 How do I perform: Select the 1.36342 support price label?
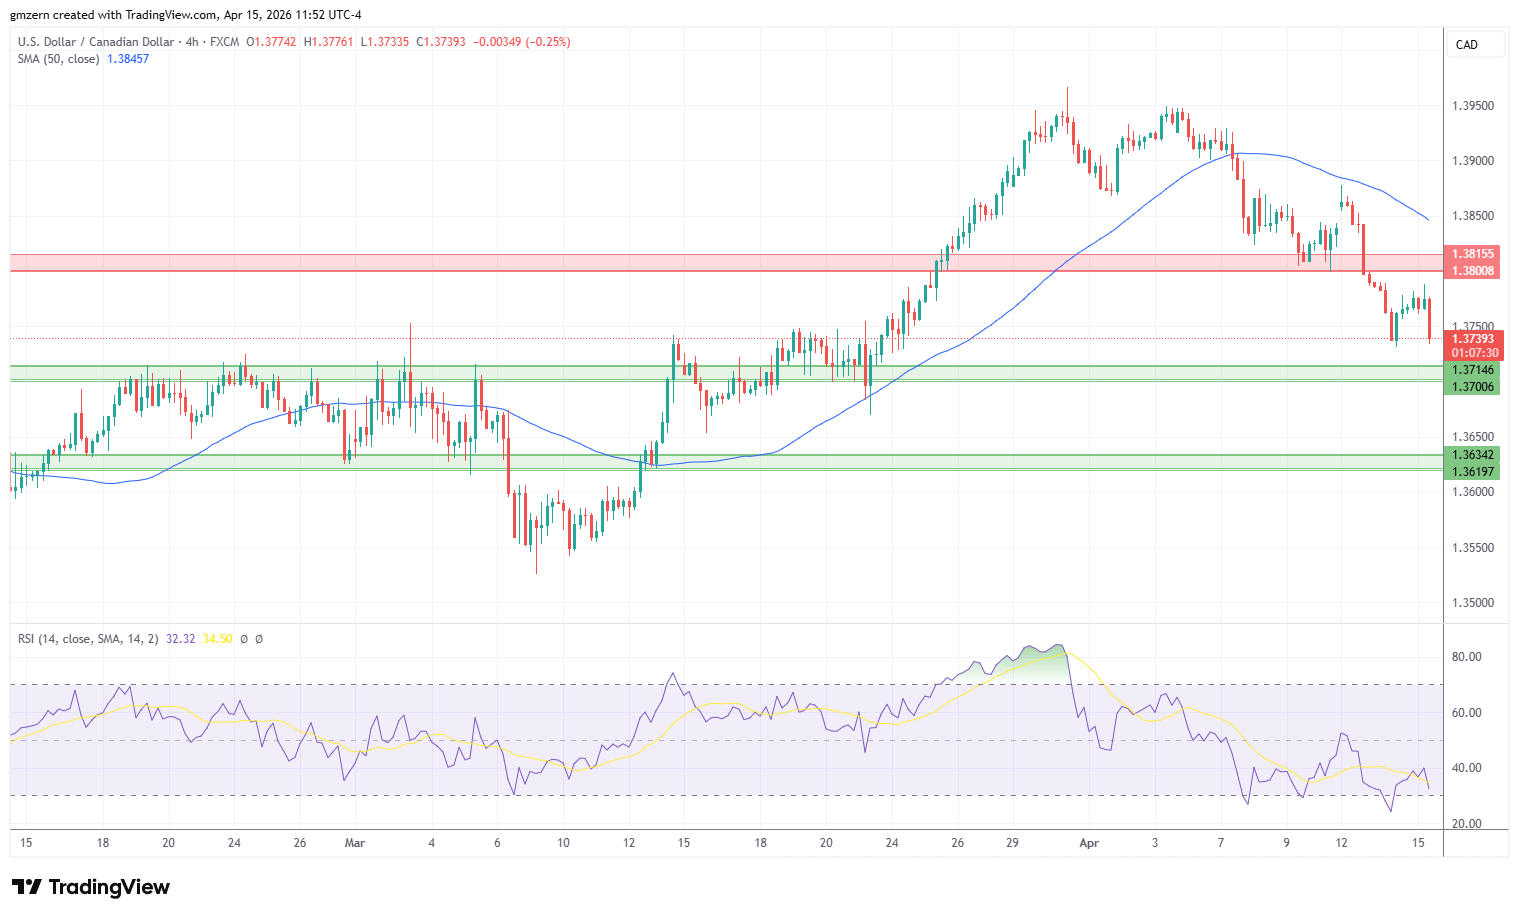point(1473,455)
